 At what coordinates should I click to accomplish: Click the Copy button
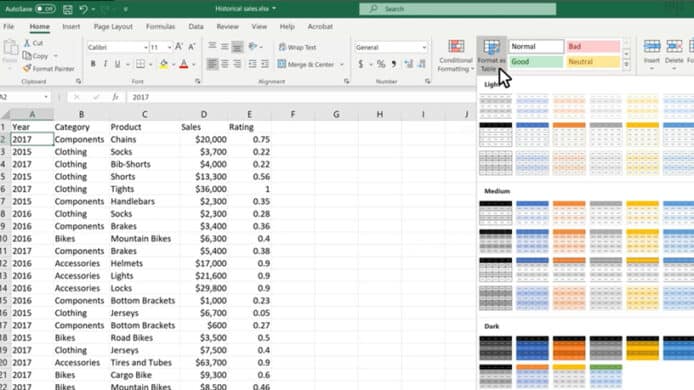point(35,56)
